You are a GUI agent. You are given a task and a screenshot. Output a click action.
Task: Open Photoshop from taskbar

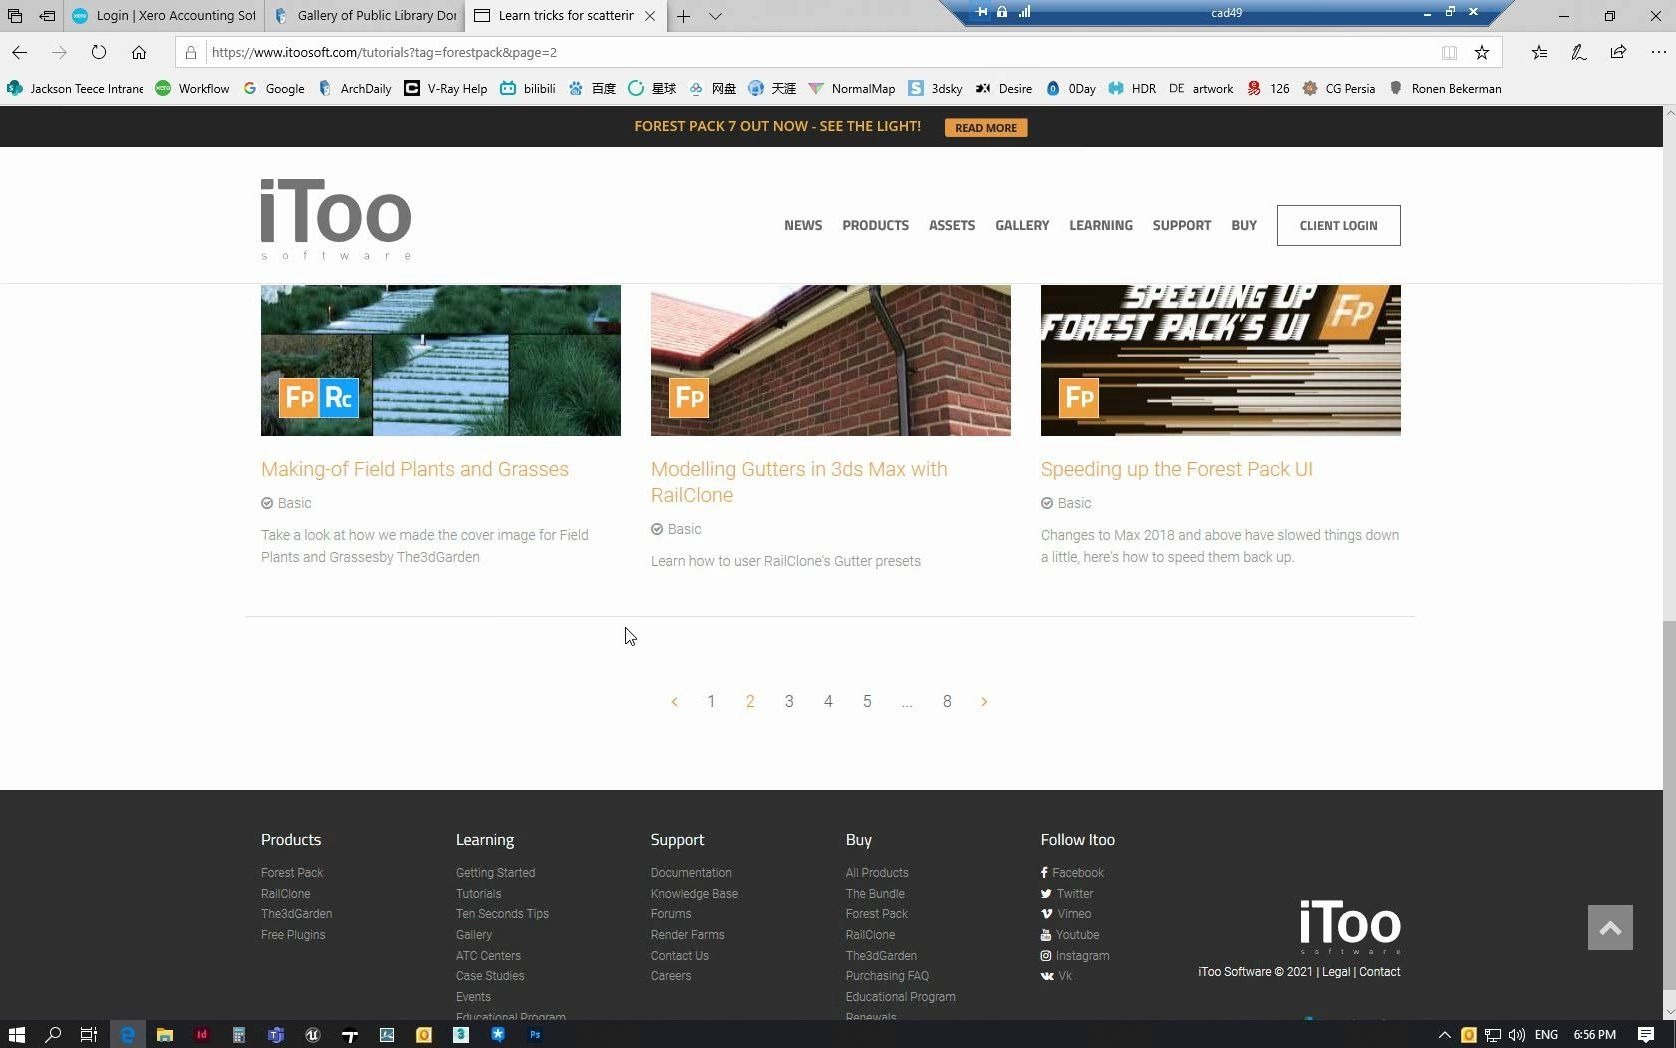[535, 1035]
